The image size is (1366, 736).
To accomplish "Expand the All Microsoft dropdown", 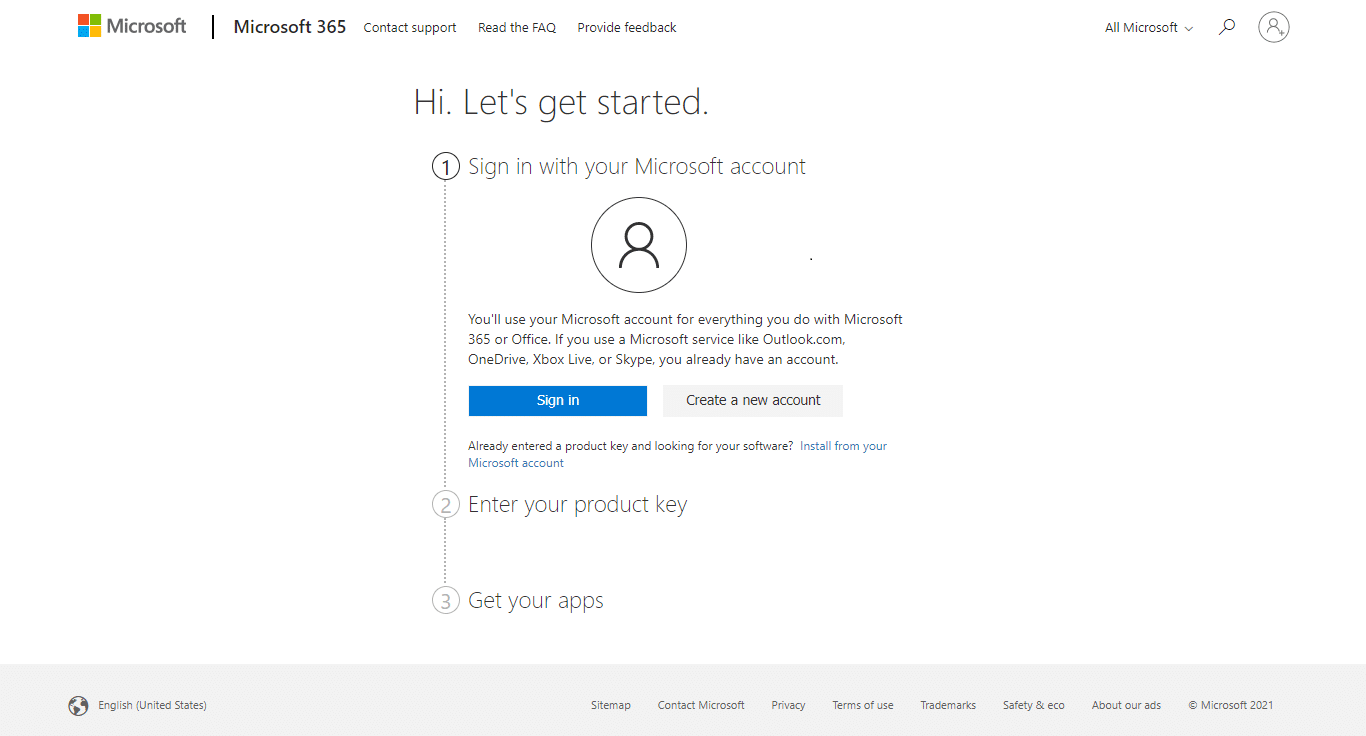I will click(x=1149, y=28).
